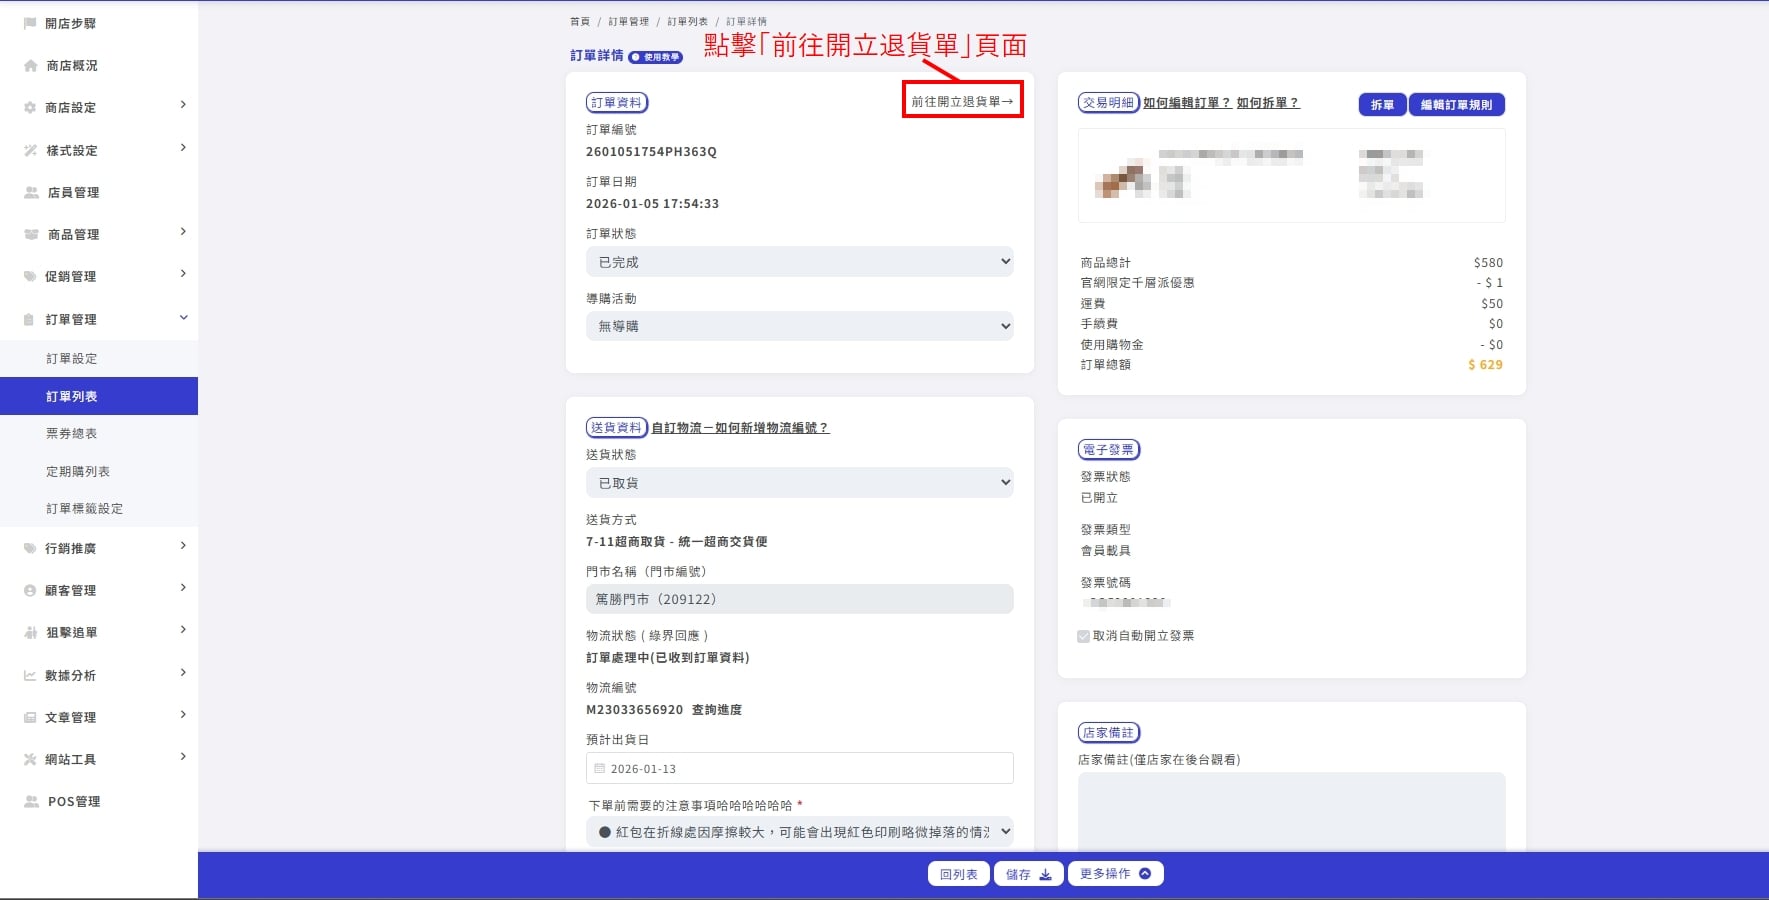Click the 編輯訂單規則 button
Image resolution: width=1769 pixels, height=900 pixels.
point(1456,105)
